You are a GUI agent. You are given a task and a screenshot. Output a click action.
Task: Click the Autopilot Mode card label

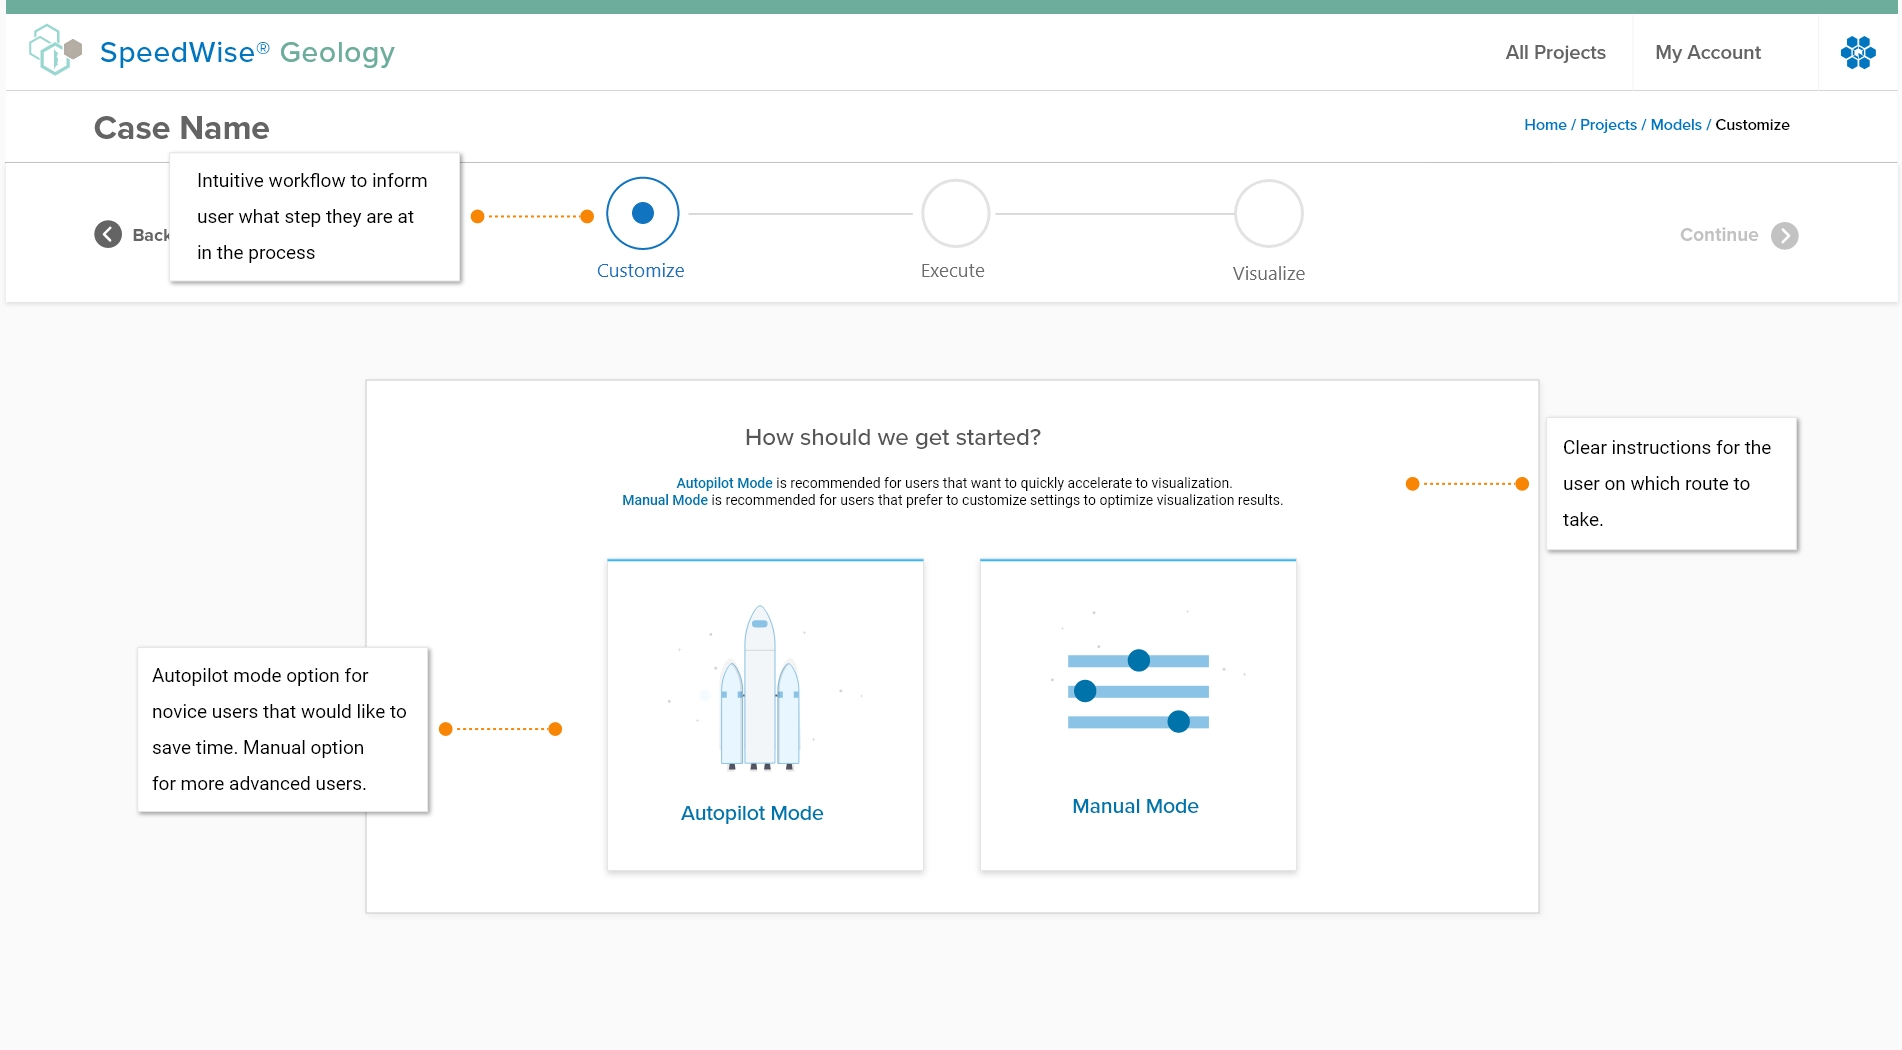(752, 813)
